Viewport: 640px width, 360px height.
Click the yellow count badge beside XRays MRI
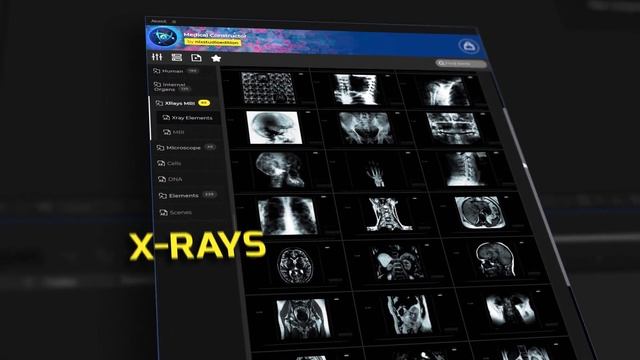coord(204,103)
